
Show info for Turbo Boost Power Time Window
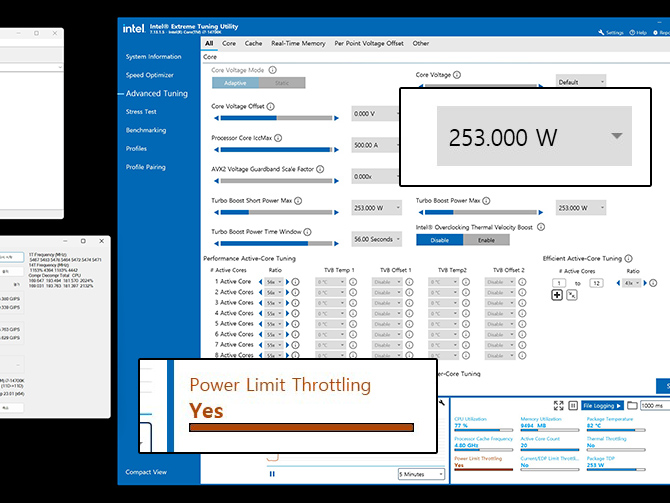coord(307,232)
